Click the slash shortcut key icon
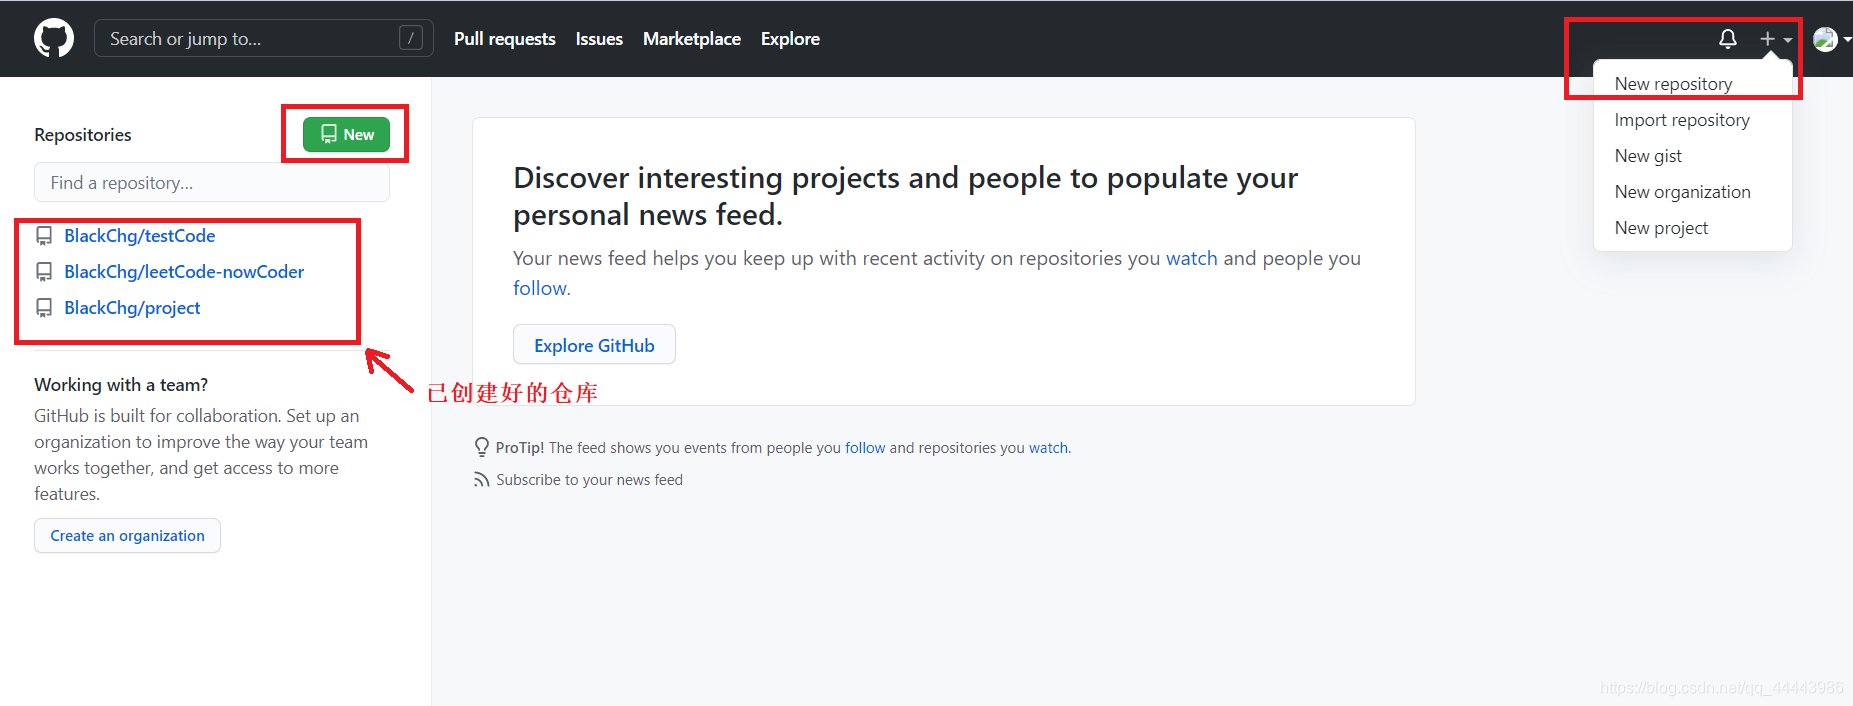1853x706 pixels. (410, 38)
